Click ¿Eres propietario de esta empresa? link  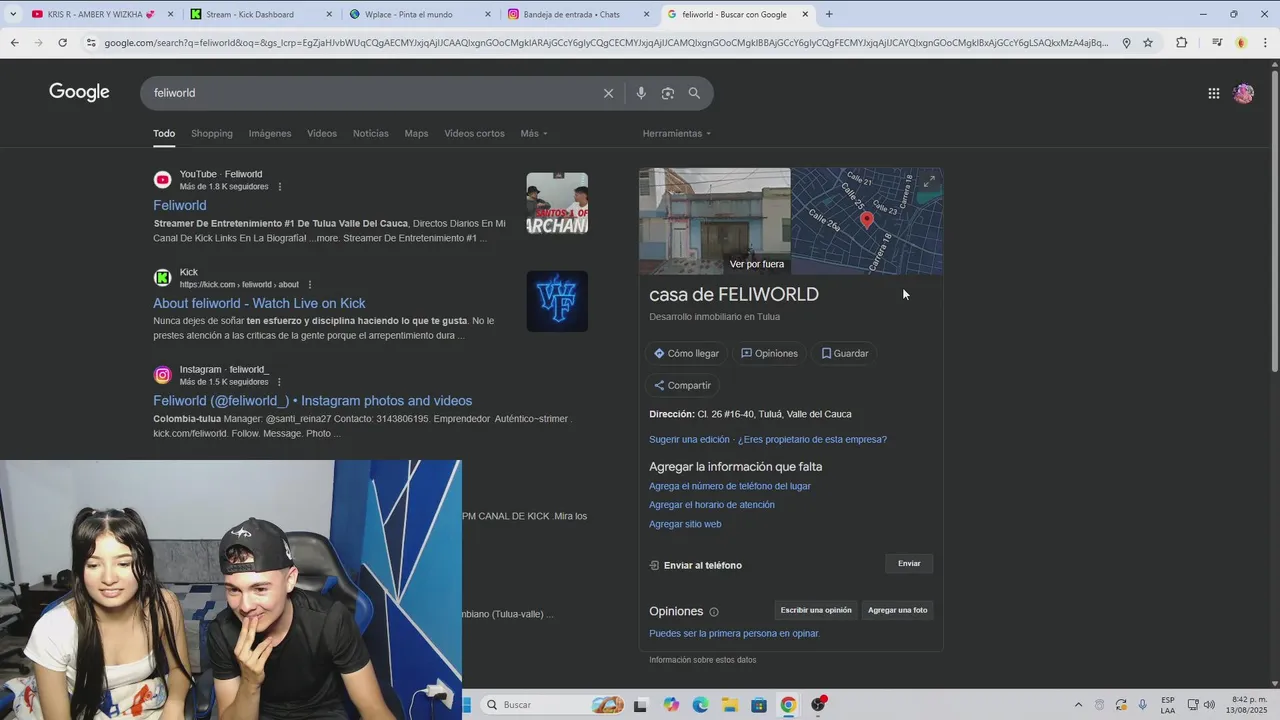click(812, 439)
